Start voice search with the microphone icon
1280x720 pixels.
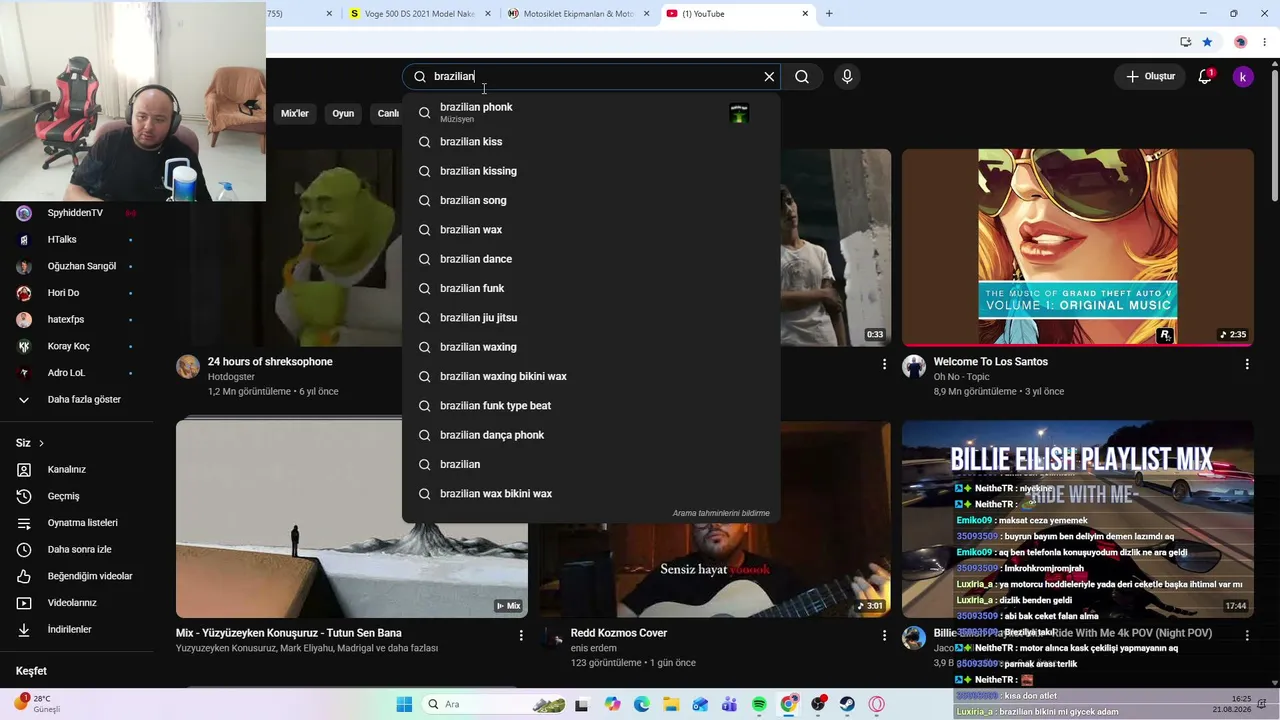tap(847, 77)
